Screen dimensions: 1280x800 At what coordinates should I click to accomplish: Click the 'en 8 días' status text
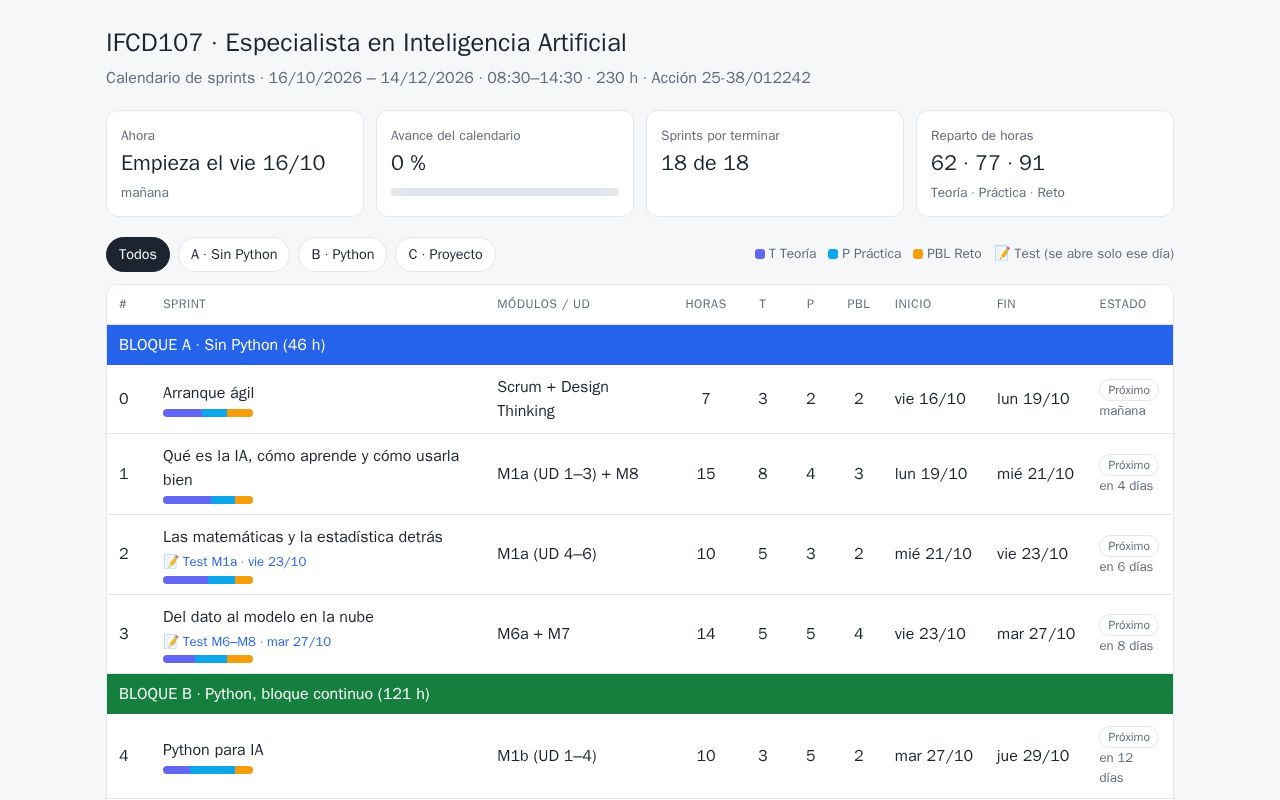1126,646
